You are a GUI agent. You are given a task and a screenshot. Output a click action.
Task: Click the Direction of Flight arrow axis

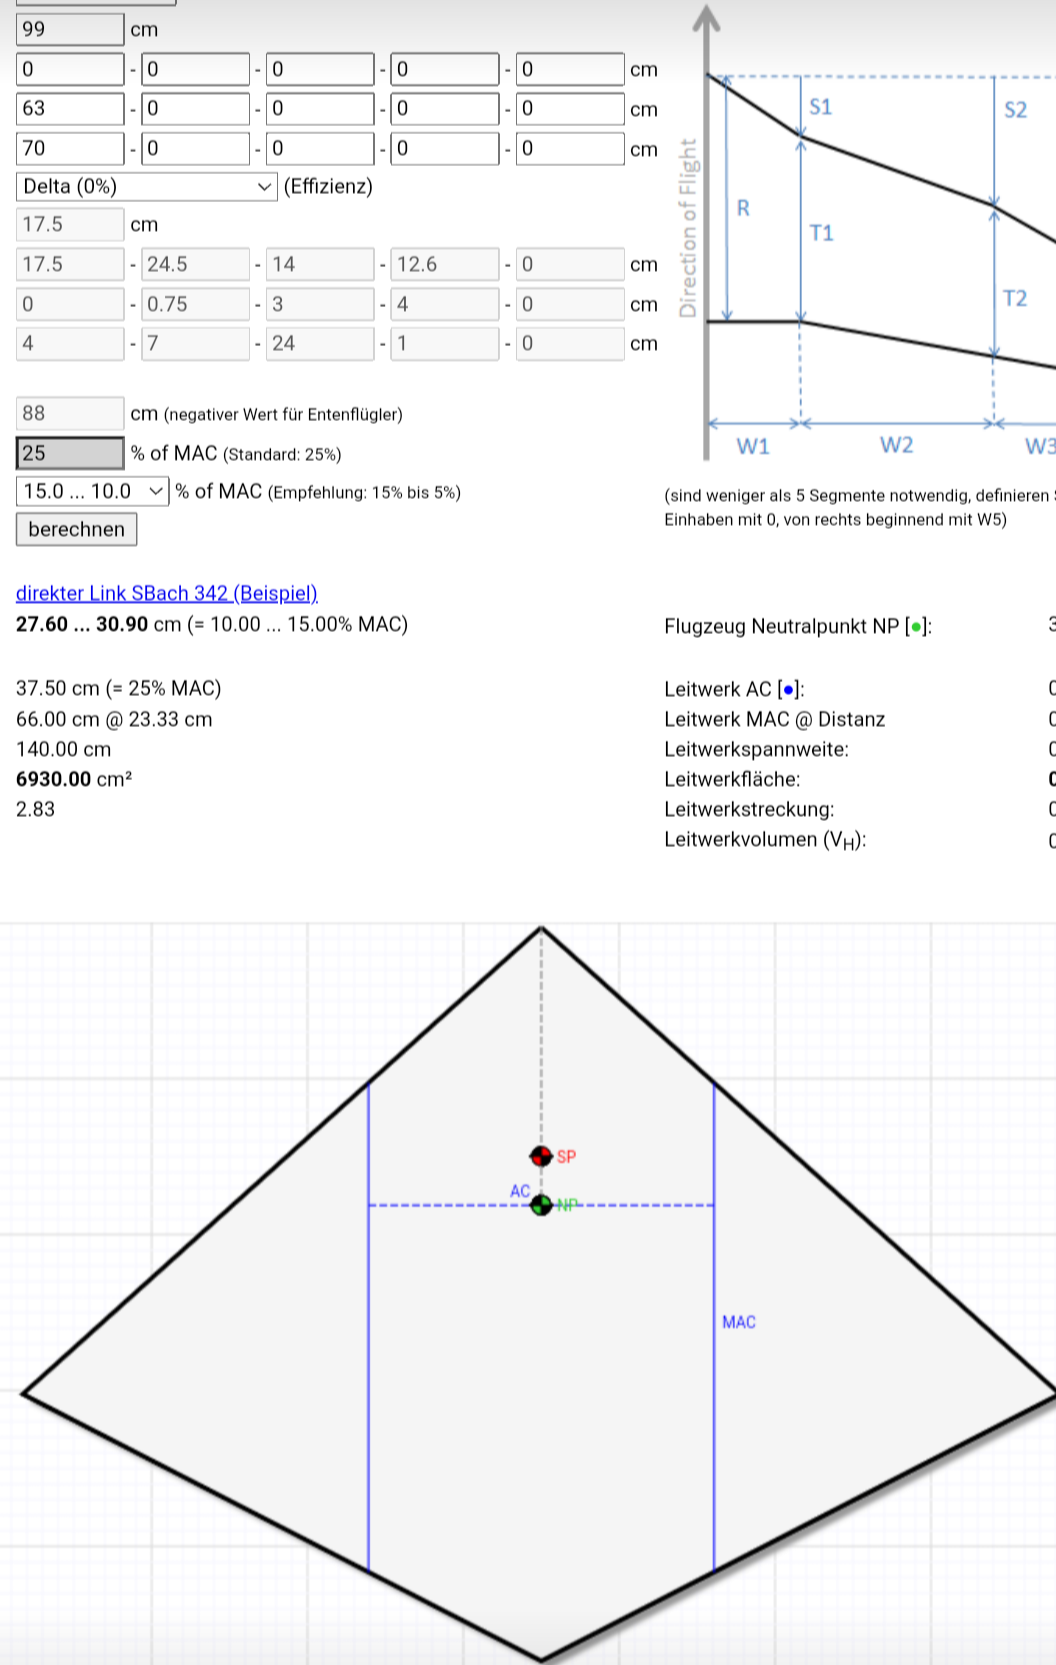tap(707, 230)
